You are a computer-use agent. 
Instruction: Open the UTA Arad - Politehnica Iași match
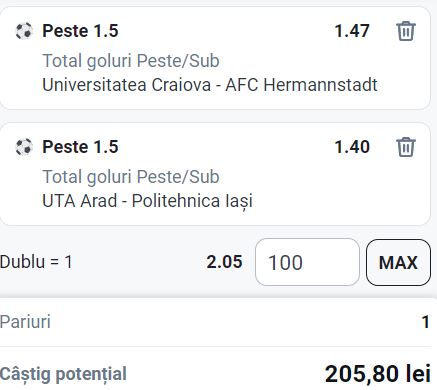coord(147,201)
